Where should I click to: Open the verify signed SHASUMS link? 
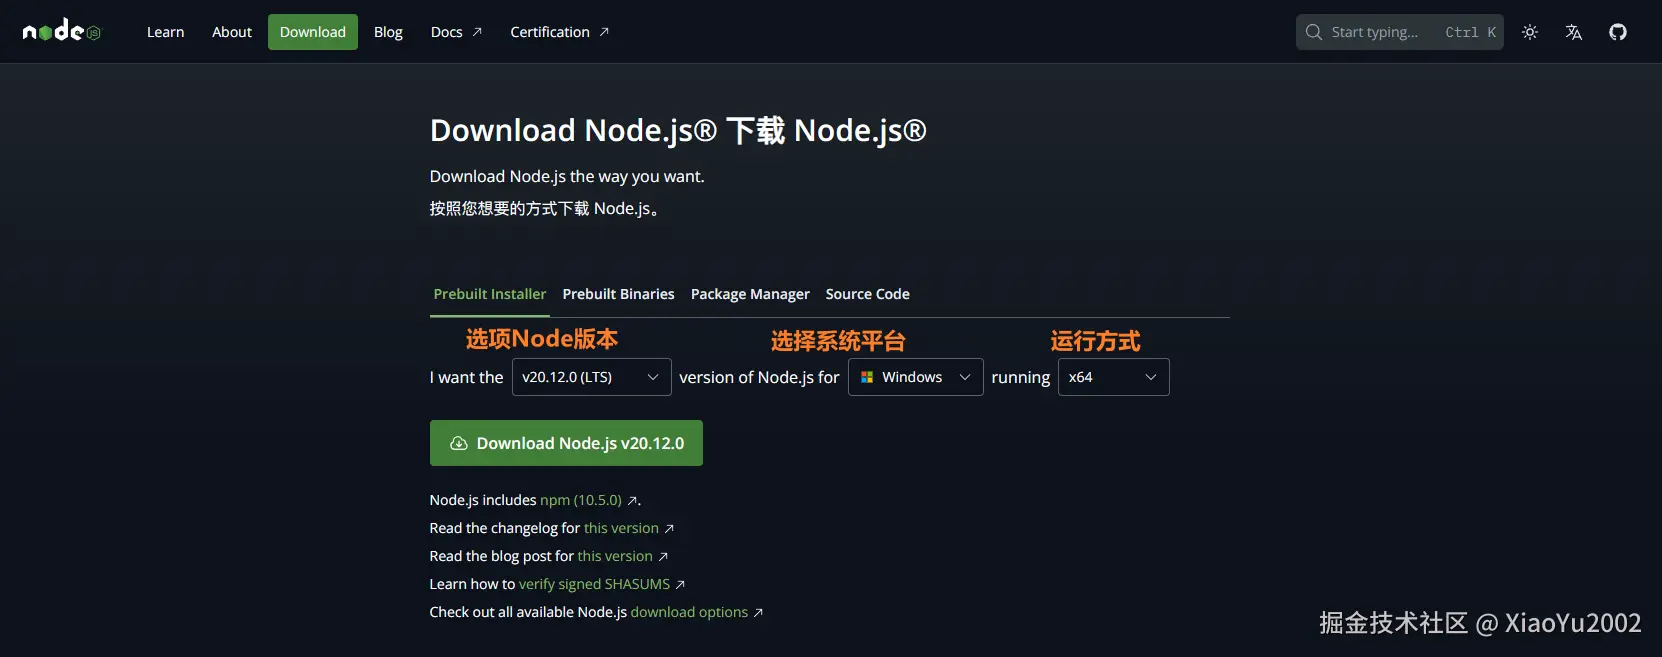click(x=594, y=584)
